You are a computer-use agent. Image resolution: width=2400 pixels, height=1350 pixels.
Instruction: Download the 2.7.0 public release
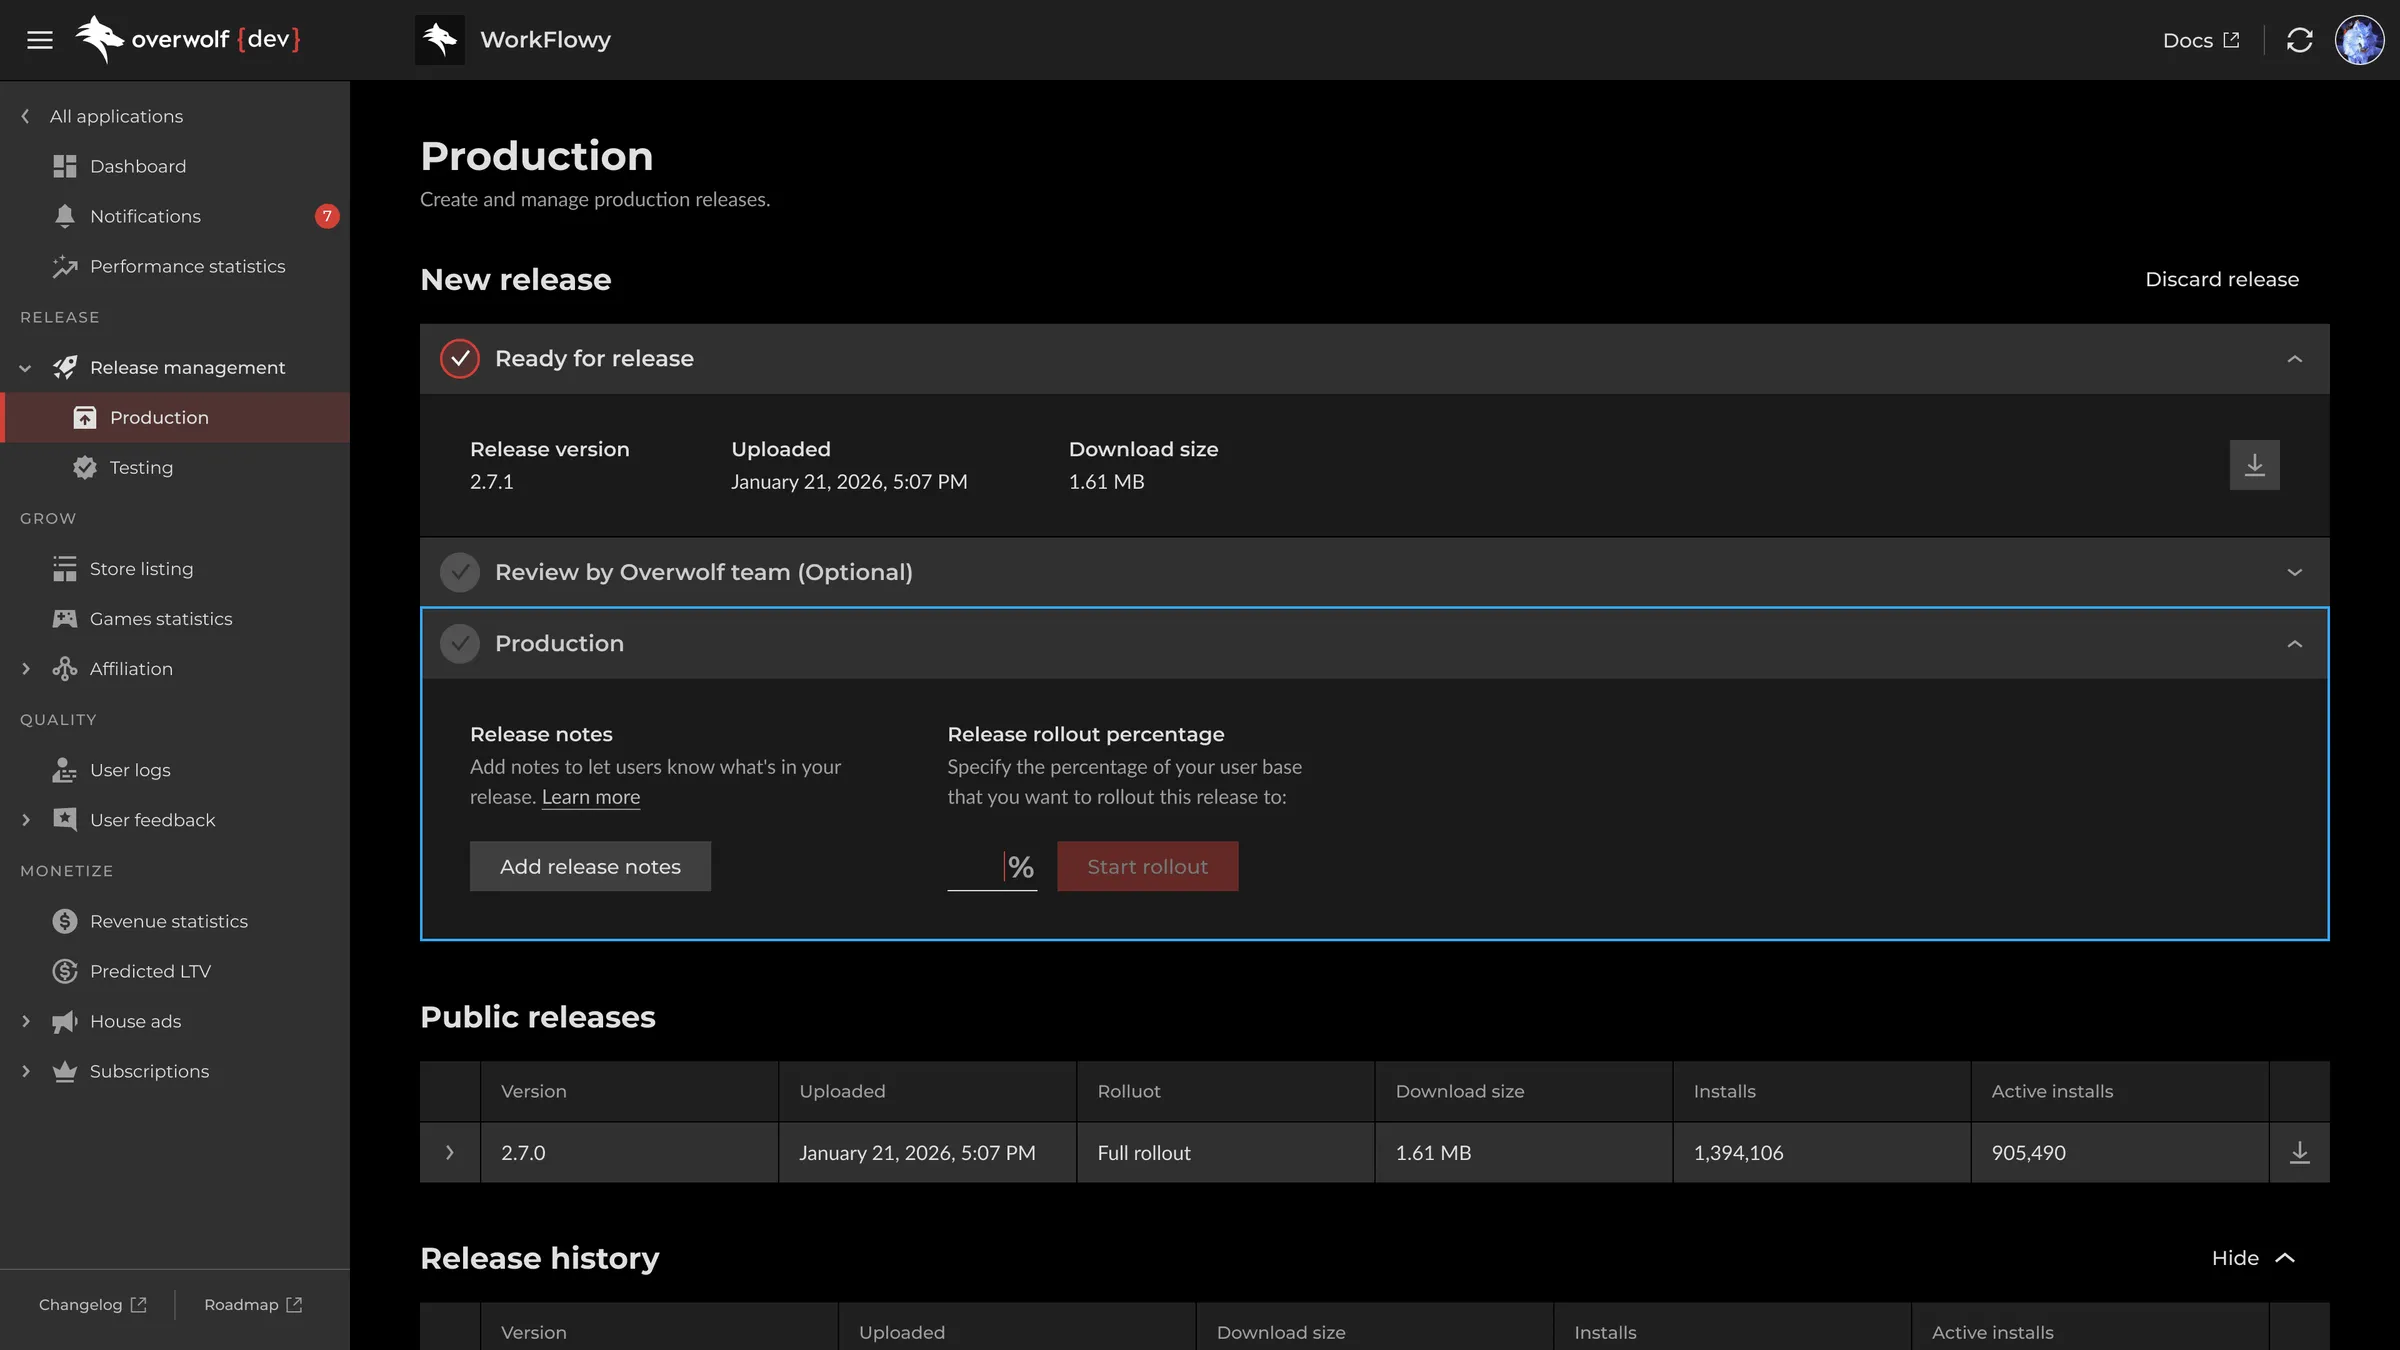point(2300,1152)
